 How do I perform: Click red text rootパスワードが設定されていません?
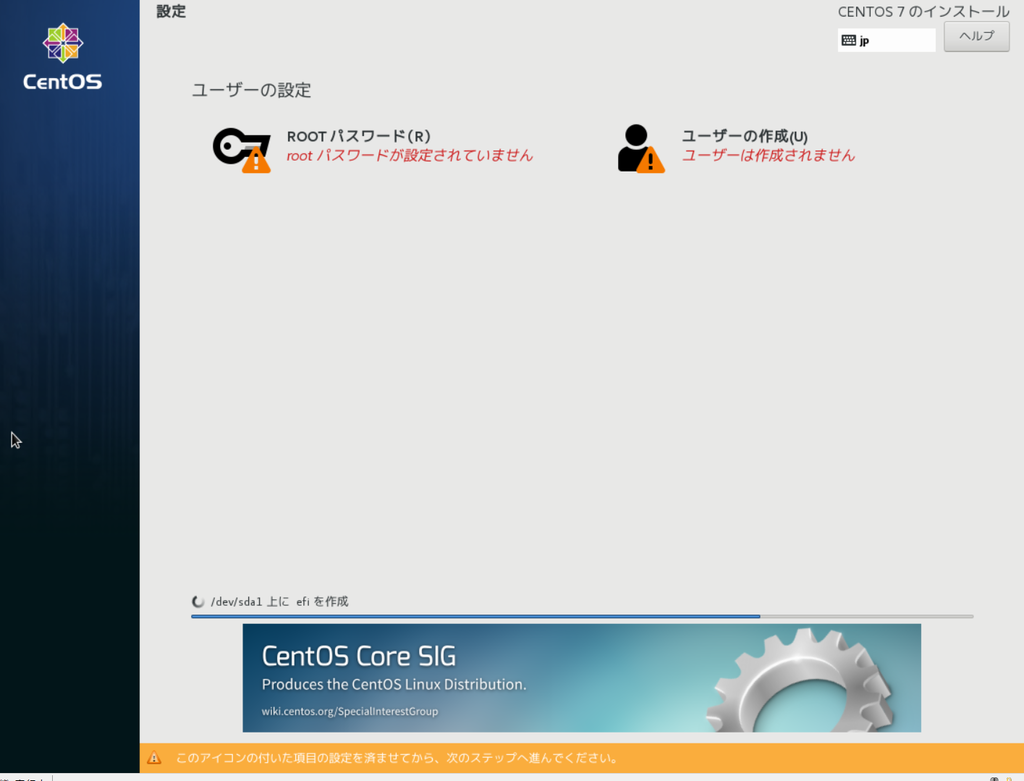coord(409,155)
